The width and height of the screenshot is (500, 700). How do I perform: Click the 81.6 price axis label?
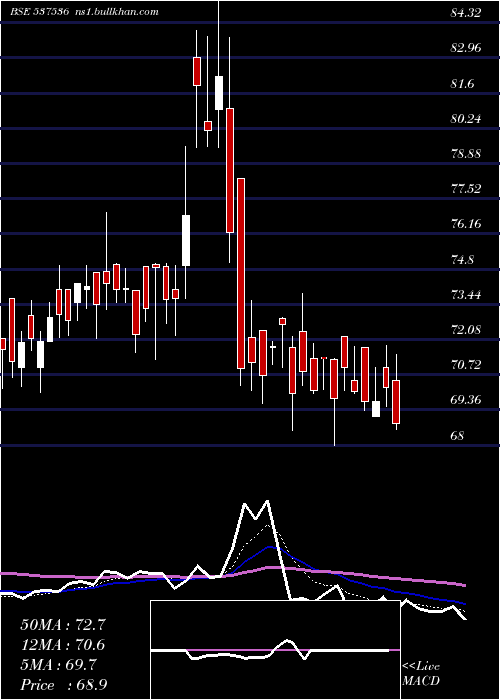[x=462, y=83]
